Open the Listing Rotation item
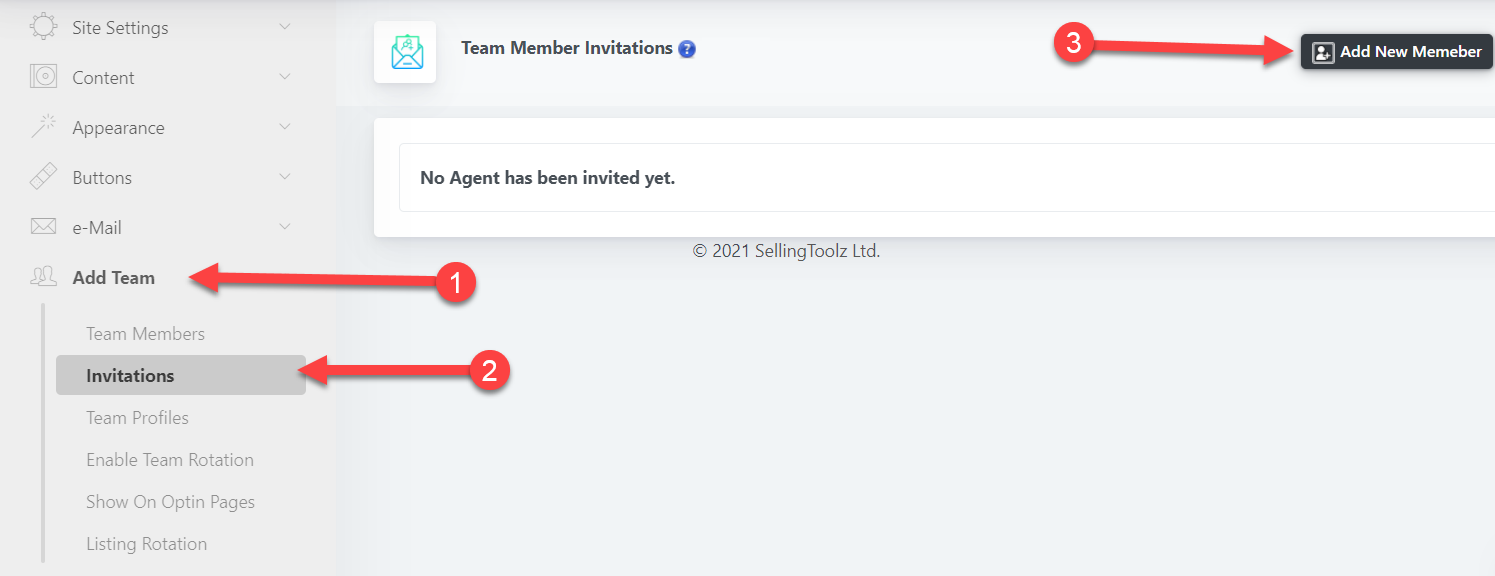This screenshot has height=576, width=1495. [x=146, y=544]
